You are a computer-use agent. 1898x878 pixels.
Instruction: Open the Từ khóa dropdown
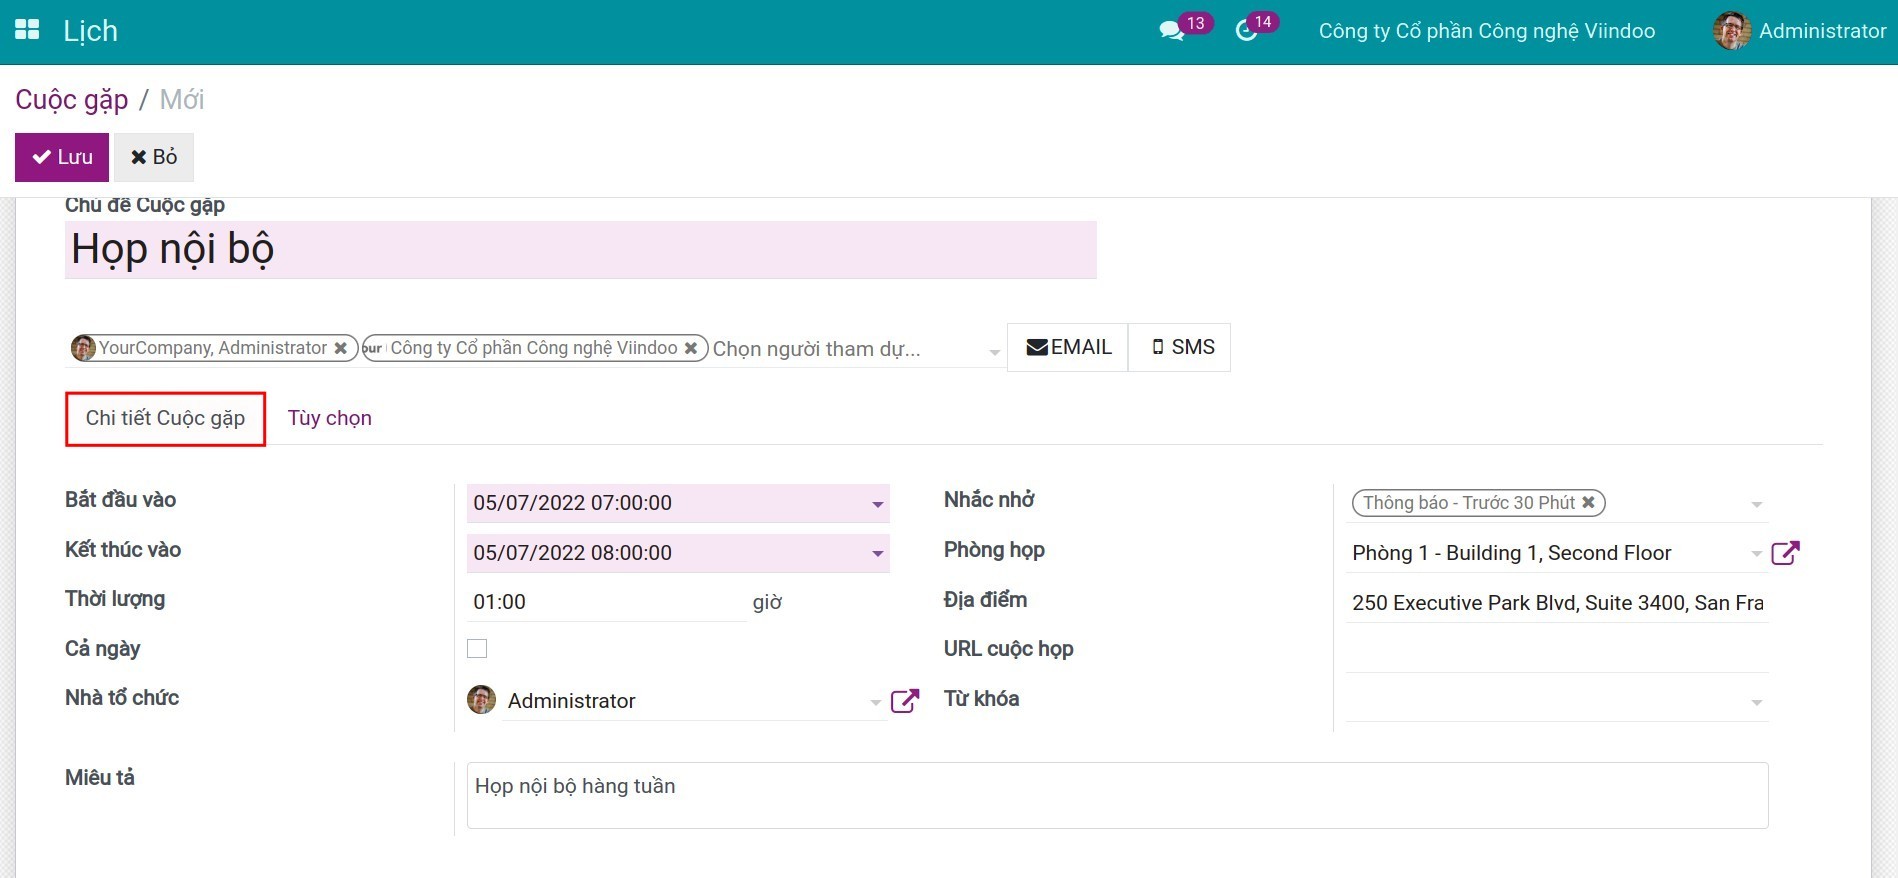click(1756, 703)
